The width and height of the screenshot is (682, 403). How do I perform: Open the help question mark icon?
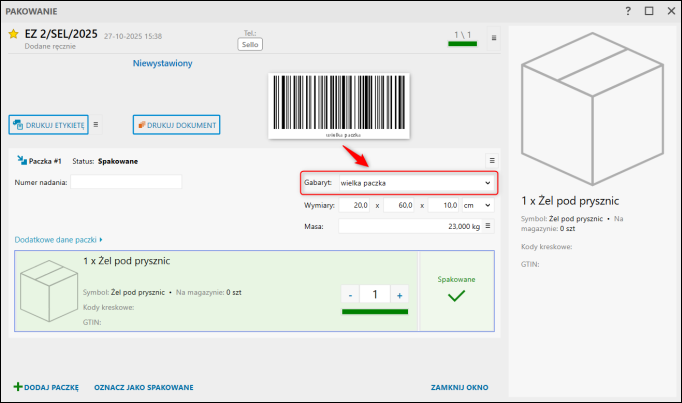627,11
